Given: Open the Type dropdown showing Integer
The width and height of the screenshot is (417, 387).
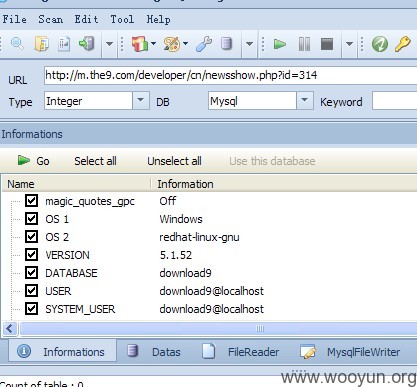Looking at the screenshot, I should tap(141, 101).
